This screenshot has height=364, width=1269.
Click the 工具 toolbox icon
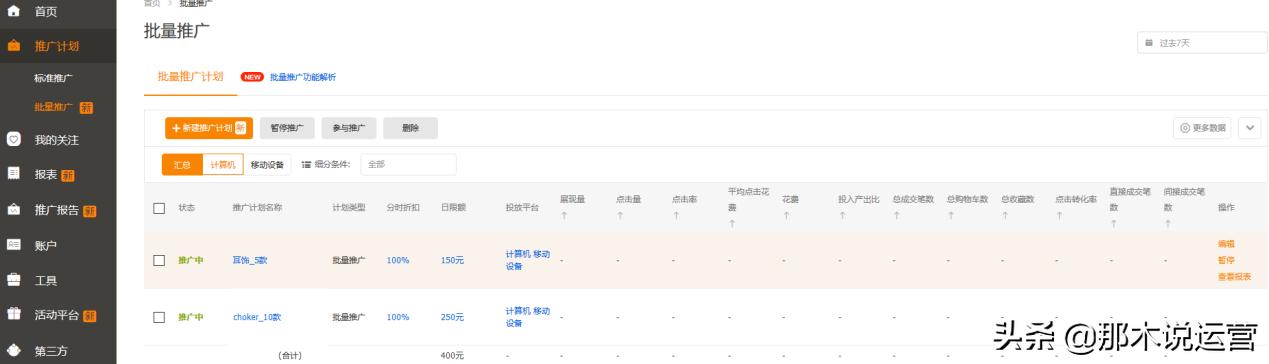(13, 280)
